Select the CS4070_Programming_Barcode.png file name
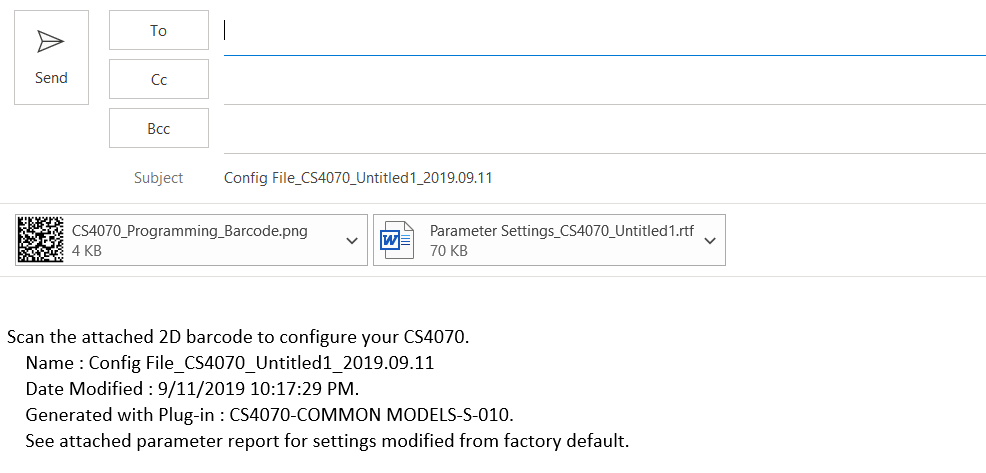This screenshot has width=986, height=473. click(x=190, y=231)
